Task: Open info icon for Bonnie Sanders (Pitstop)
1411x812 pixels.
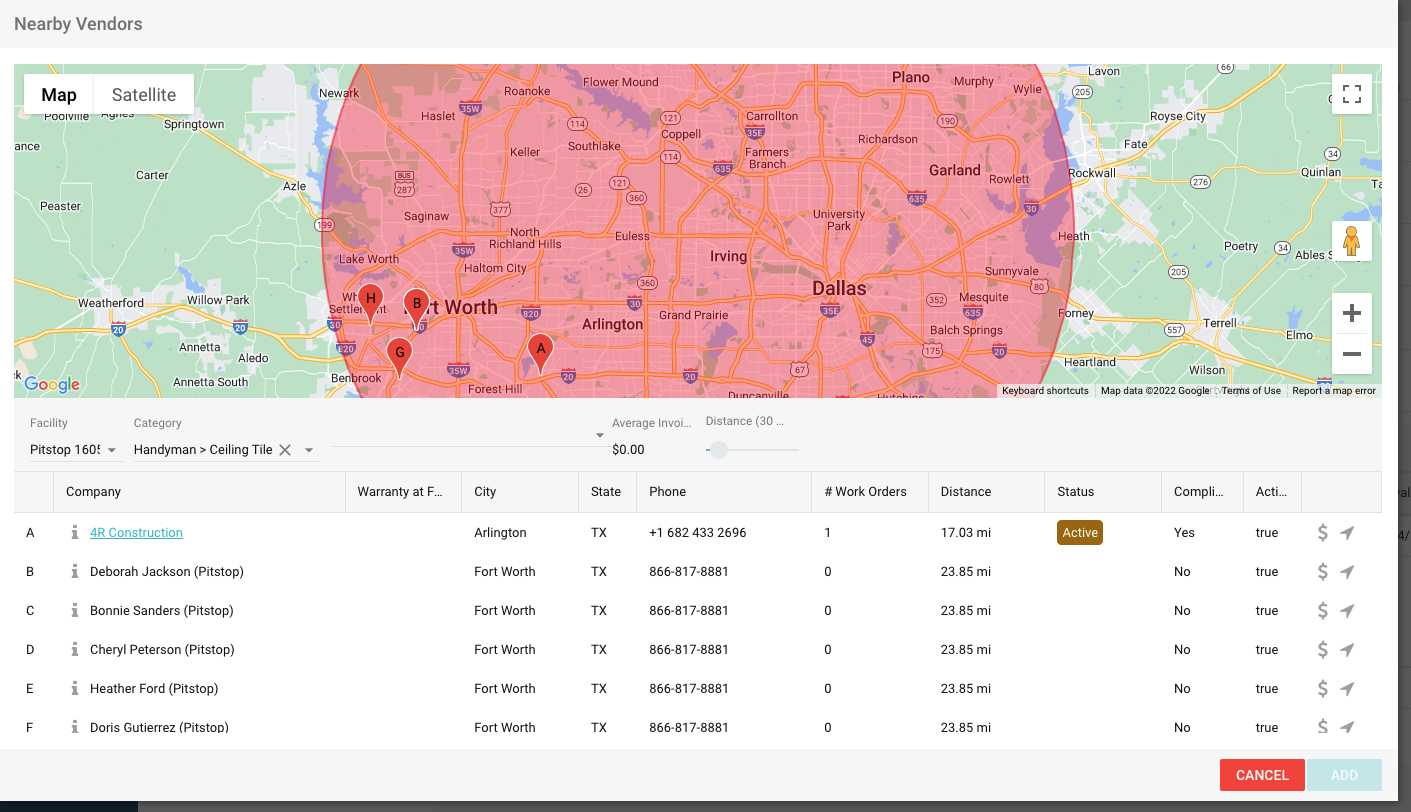Action: coord(75,611)
